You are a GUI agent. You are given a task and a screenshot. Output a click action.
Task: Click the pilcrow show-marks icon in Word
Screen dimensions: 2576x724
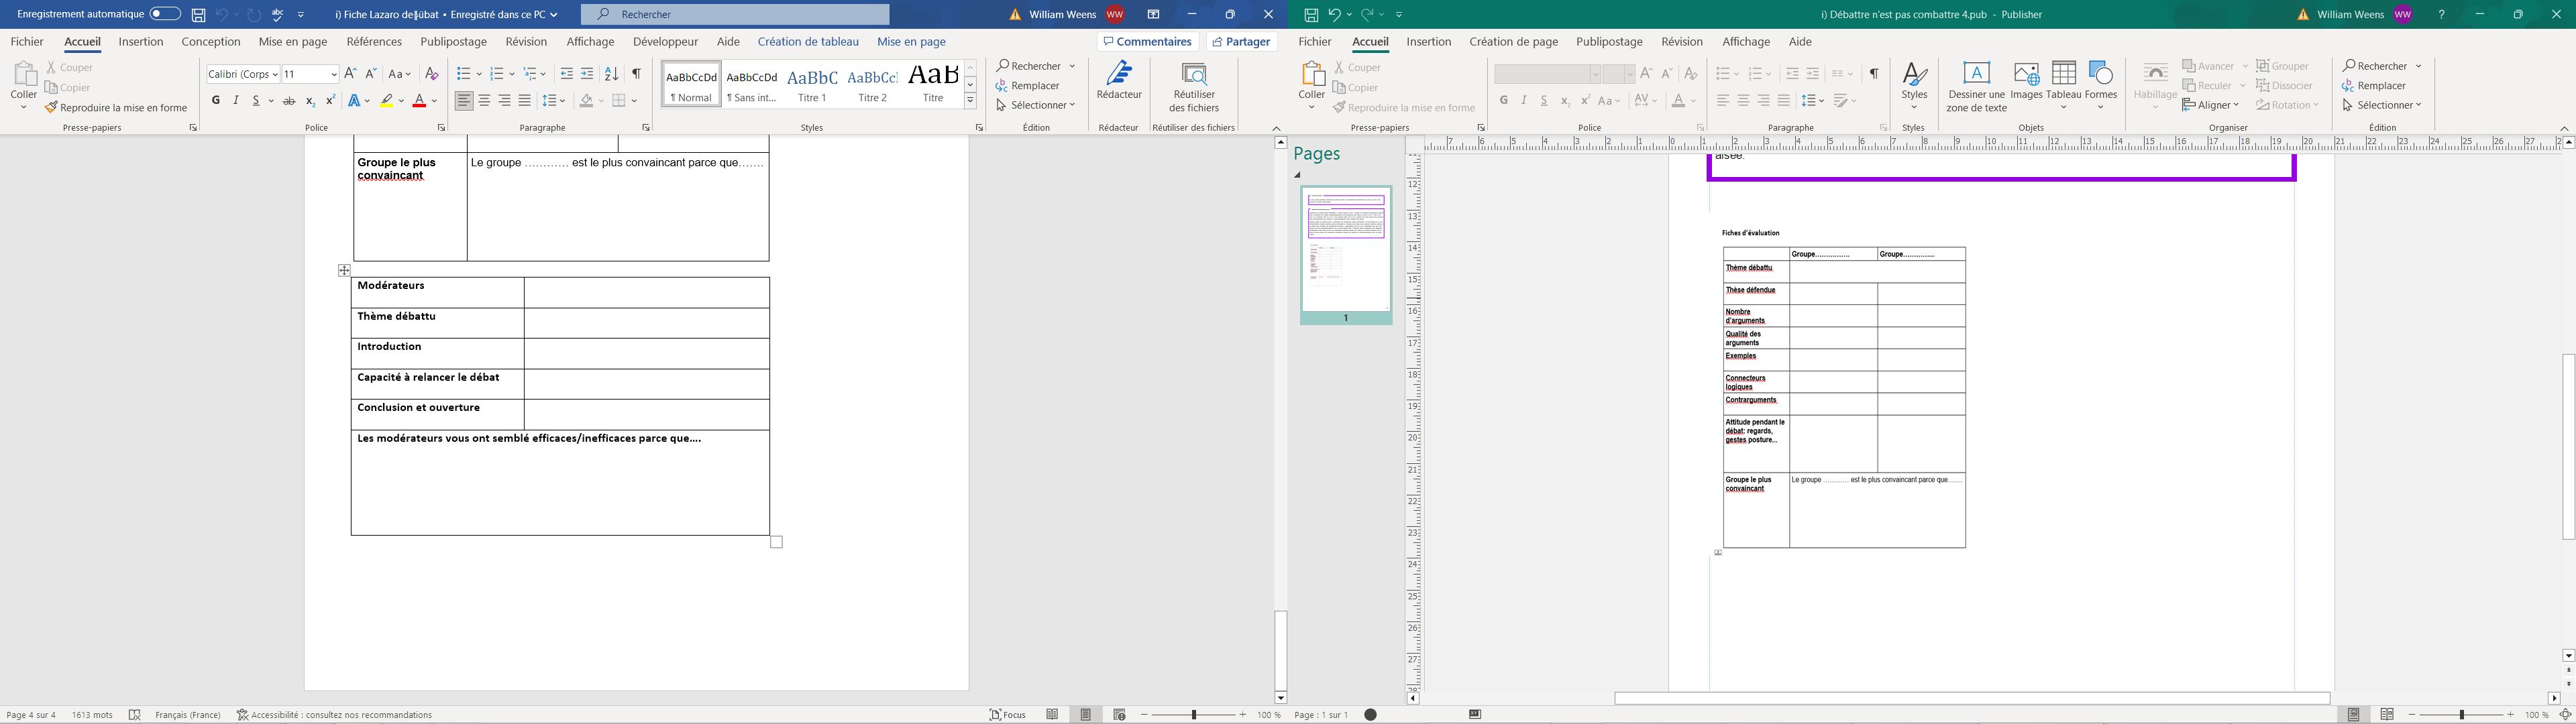pyautogui.click(x=636, y=74)
